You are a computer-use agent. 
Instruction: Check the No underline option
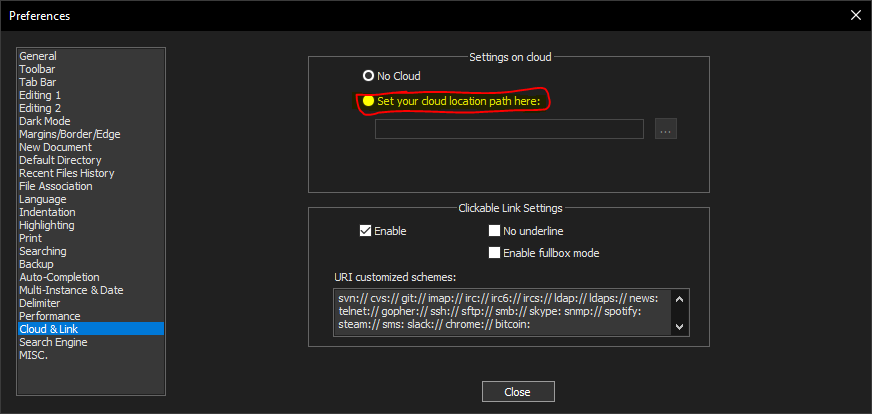(x=495, y=231)
